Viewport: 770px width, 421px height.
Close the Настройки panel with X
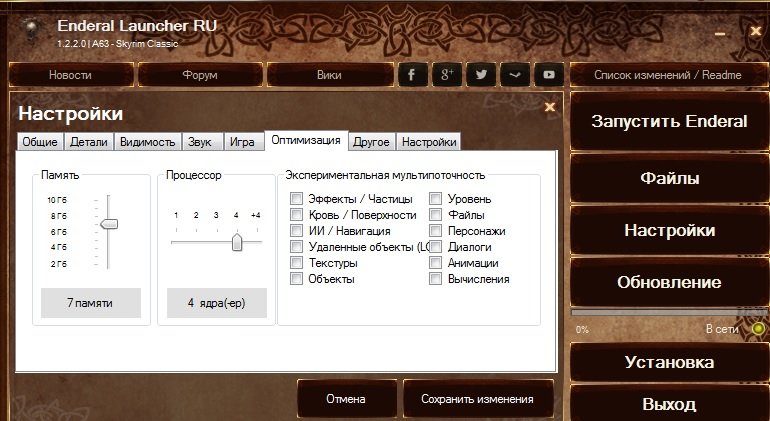[549, 106]
